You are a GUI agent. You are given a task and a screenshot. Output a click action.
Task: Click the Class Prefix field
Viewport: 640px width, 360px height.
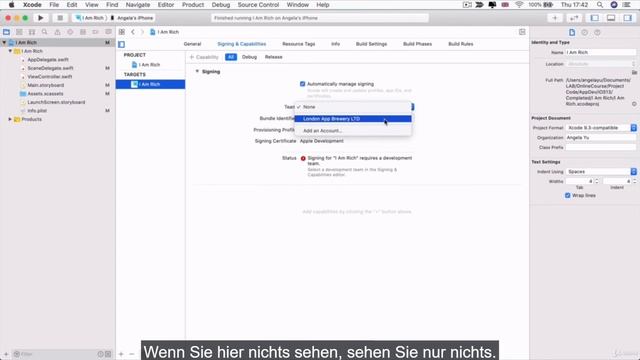(x=601, y=147)
